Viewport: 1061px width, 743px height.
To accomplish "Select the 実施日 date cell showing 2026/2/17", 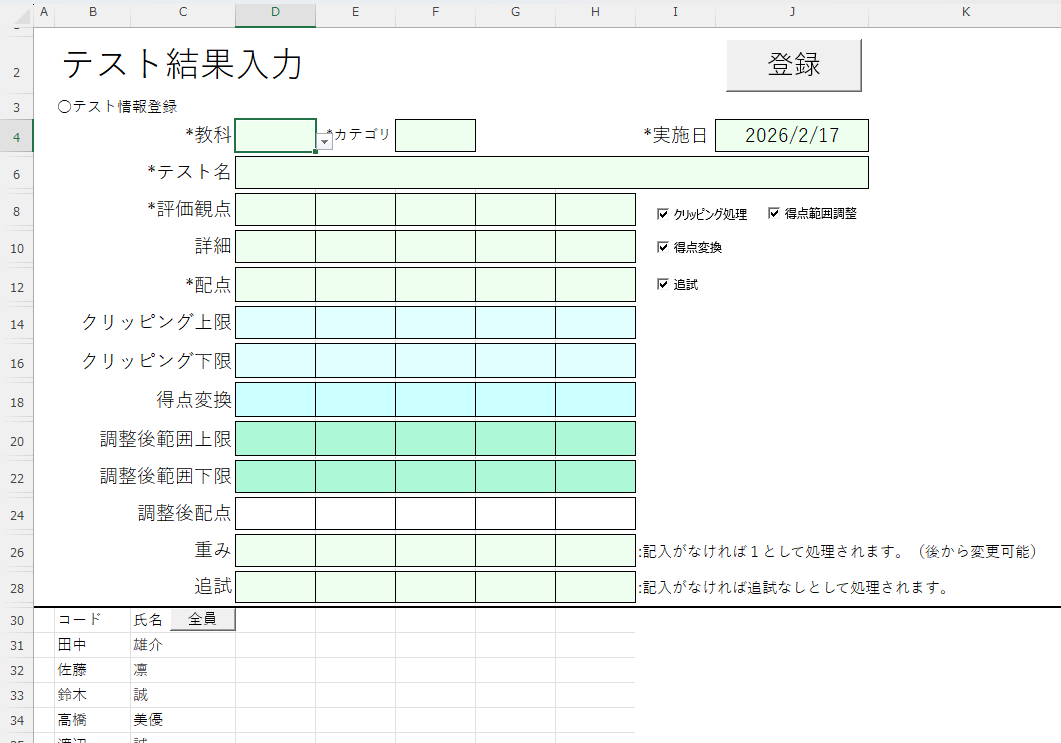I will click(x=791, y=135).
